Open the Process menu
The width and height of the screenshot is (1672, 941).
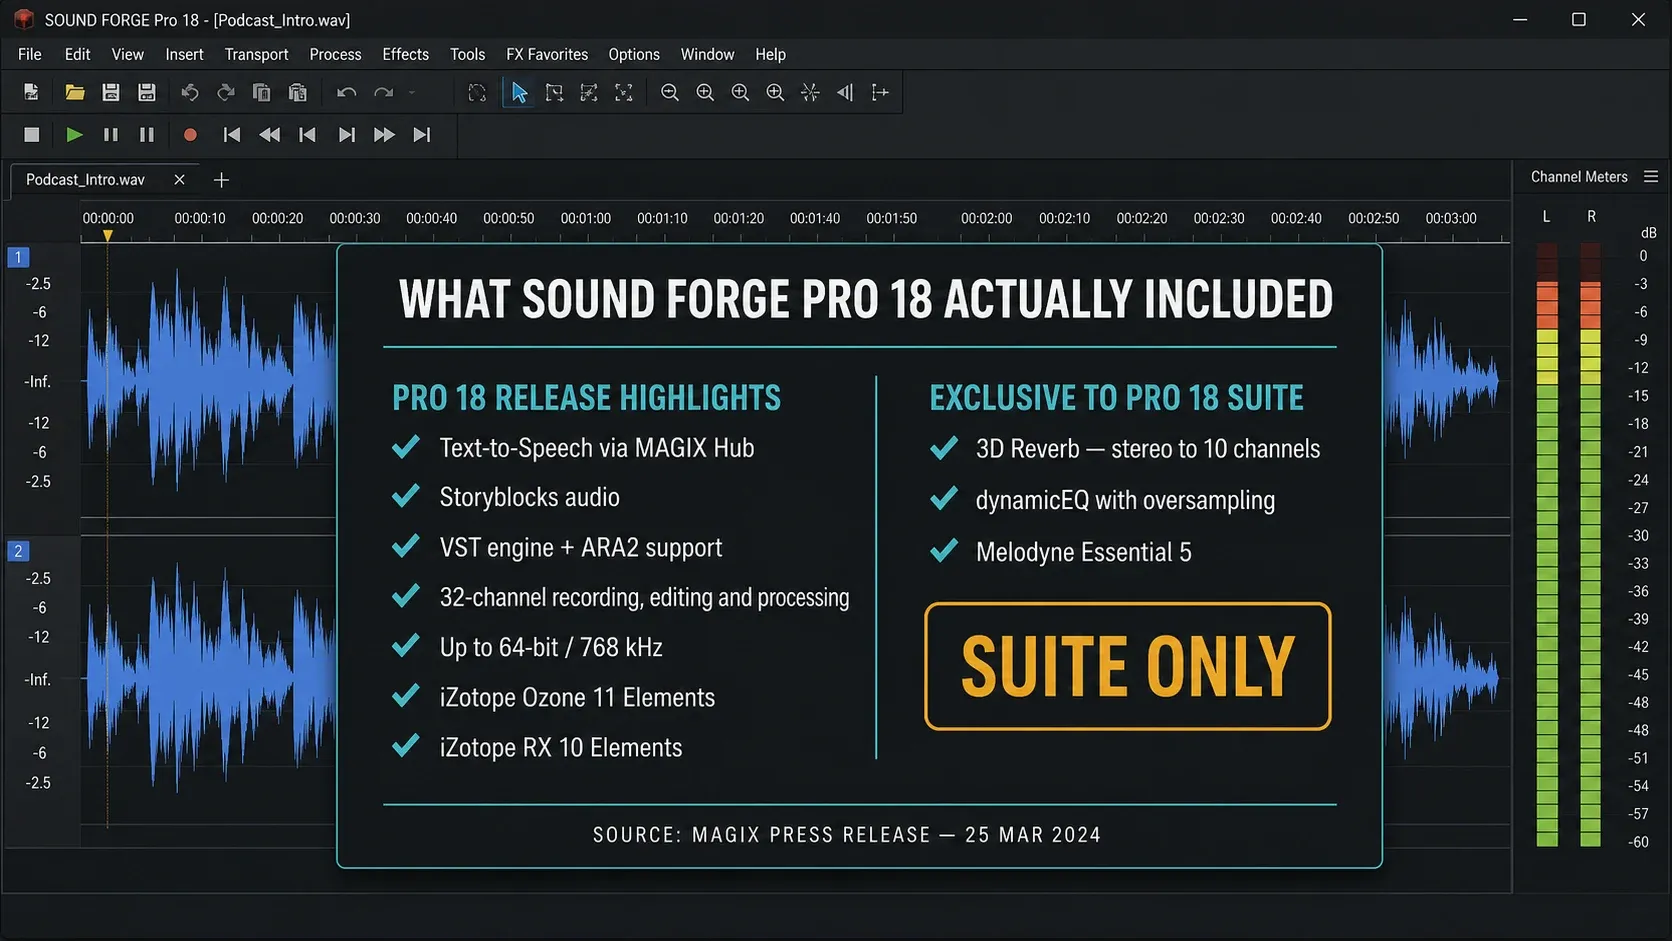[x=335, y=54]
